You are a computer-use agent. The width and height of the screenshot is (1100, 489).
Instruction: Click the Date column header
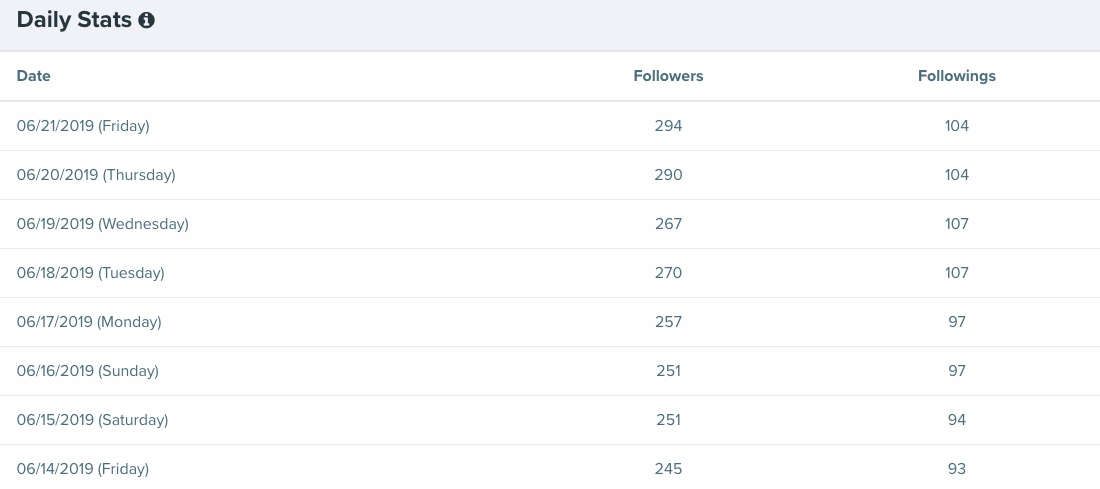(x=34, y=76)
